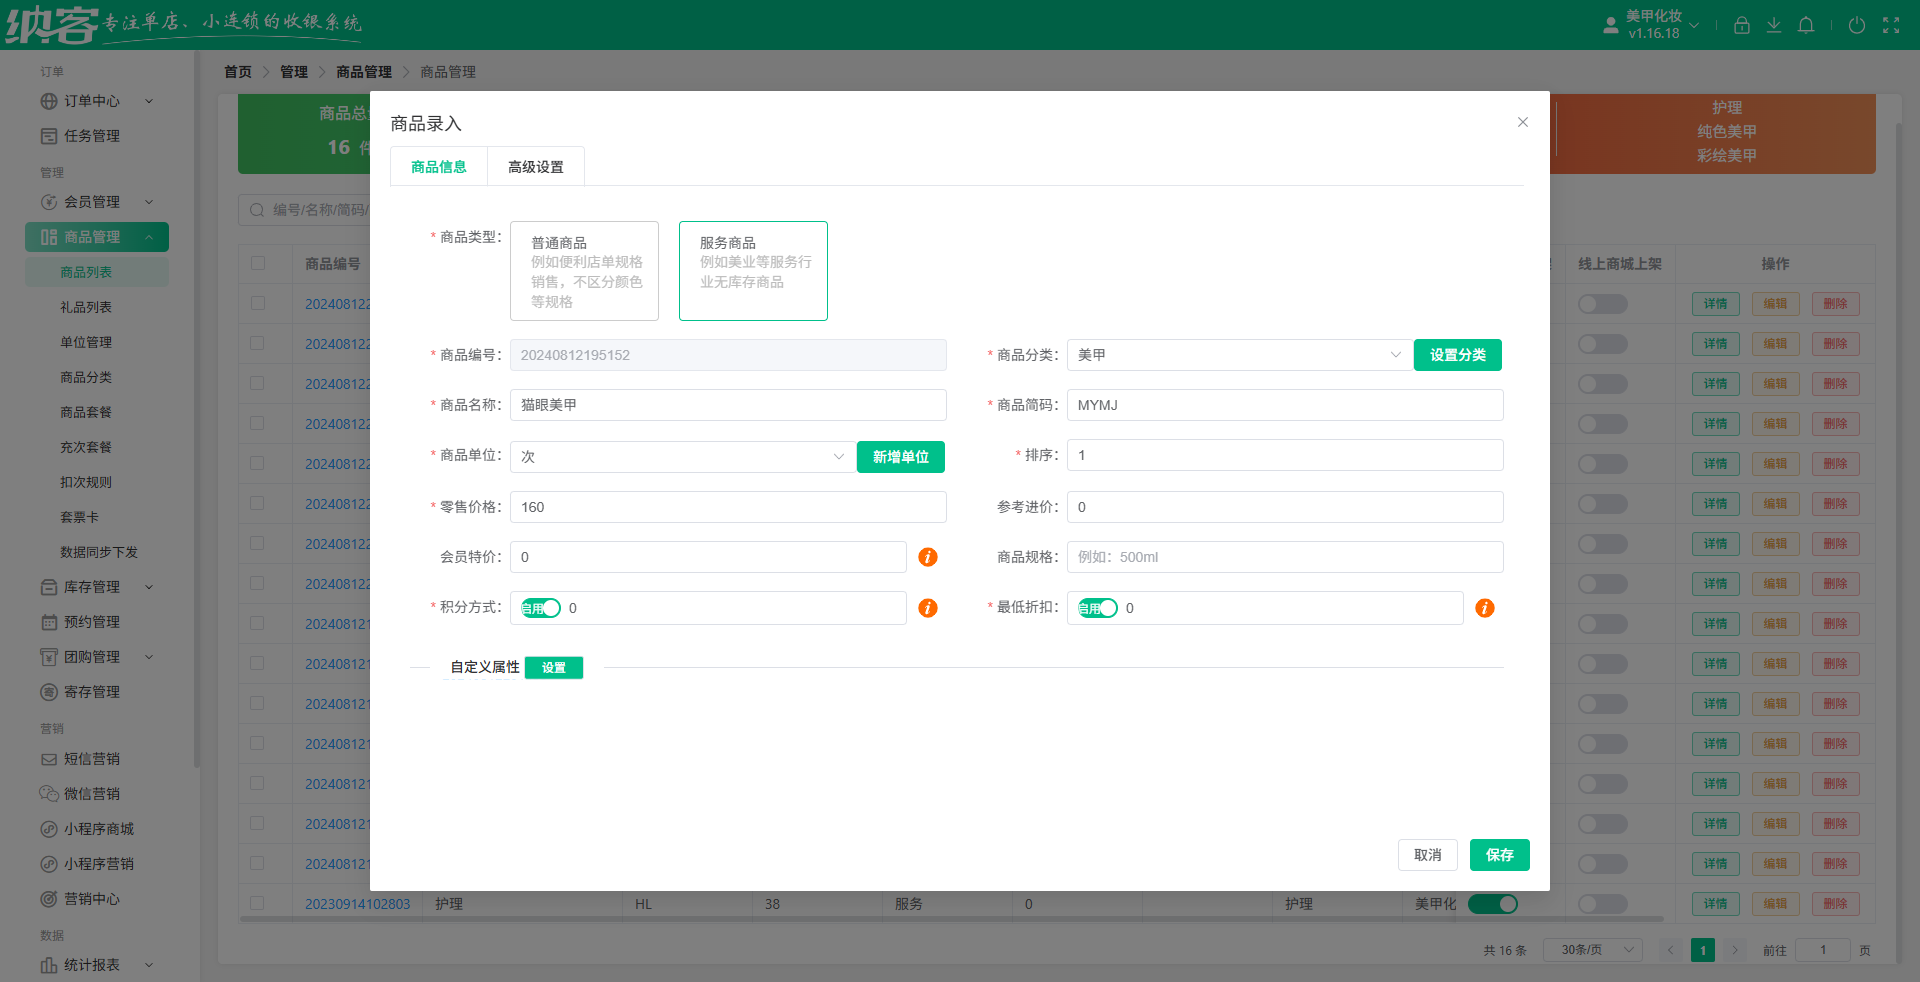Open the 30条/页 page size dropdown
1920x982 pixels.
(x=1592, y=950)
